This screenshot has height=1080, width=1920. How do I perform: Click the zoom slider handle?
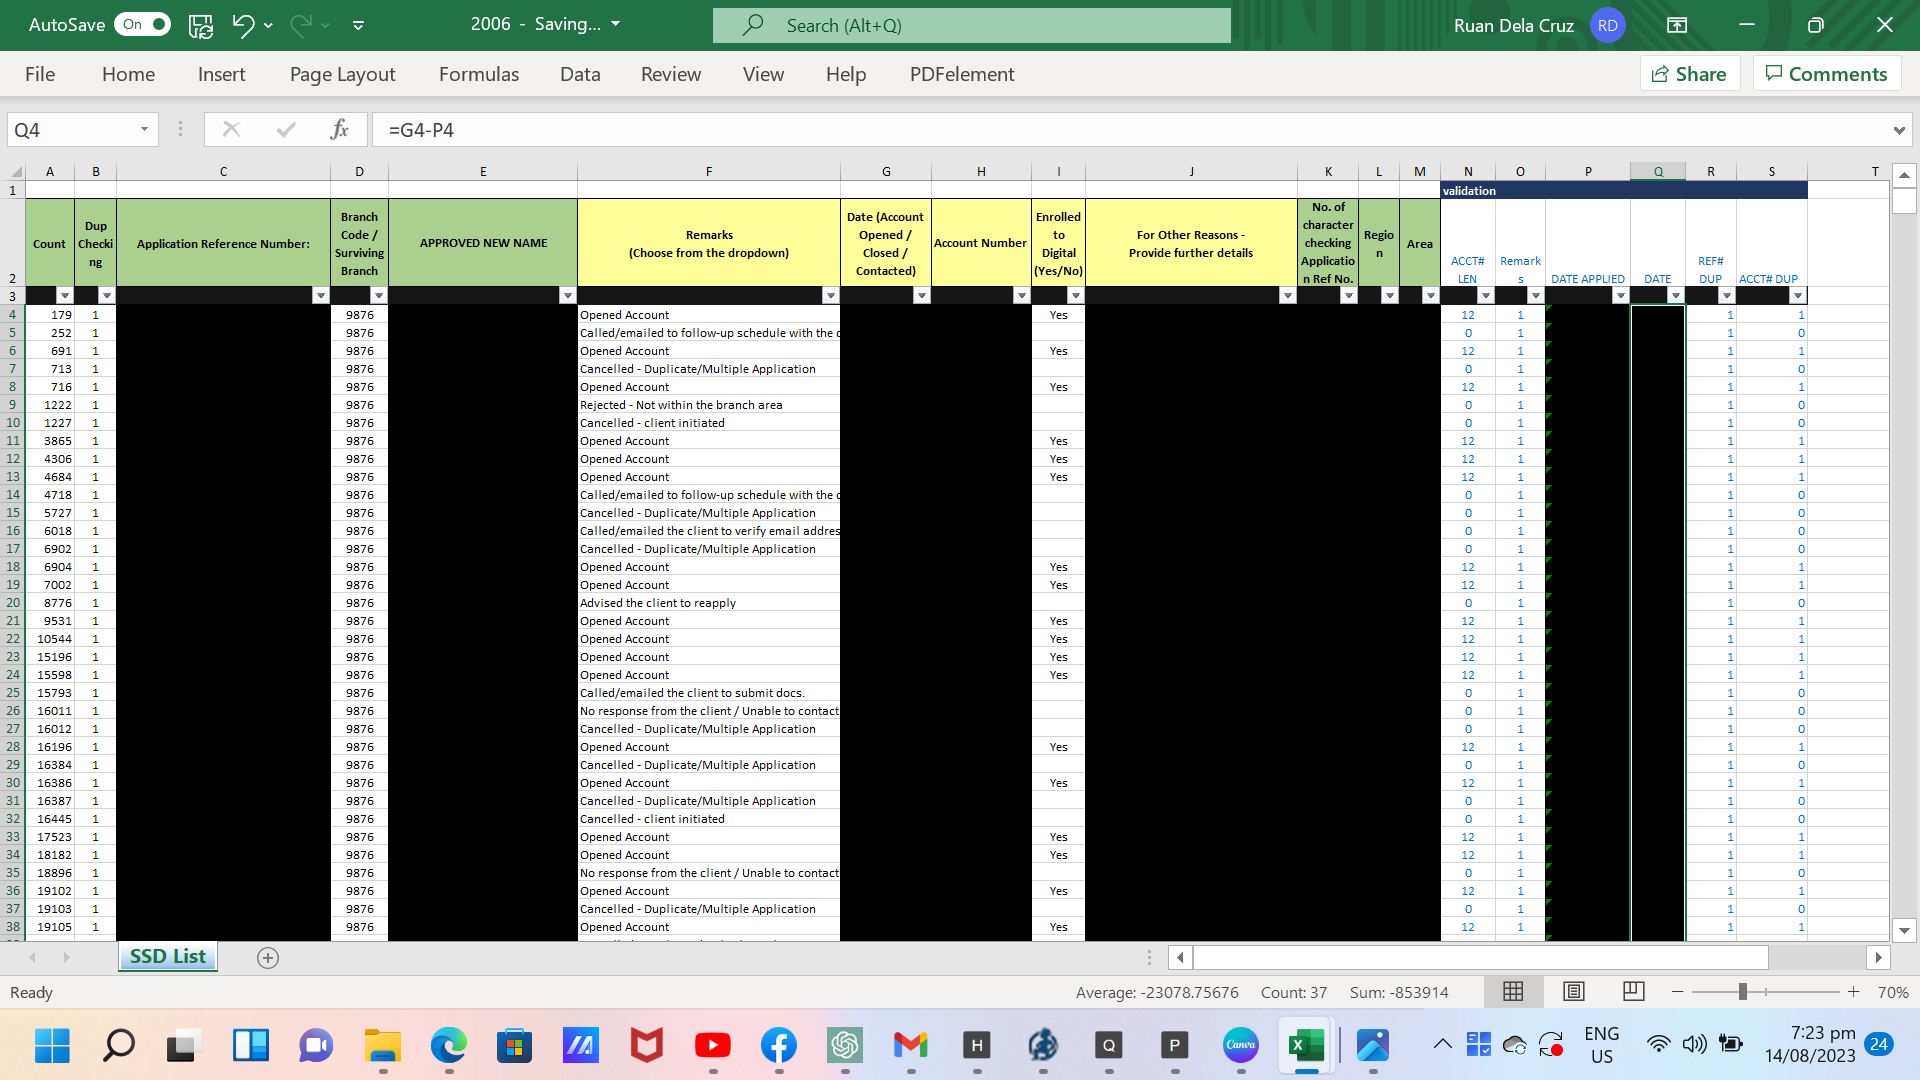(1742, 992)
